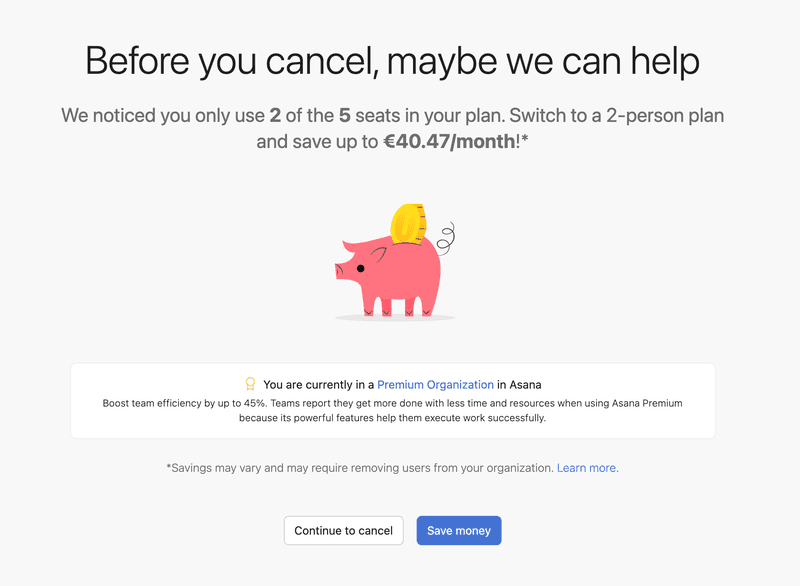The image size is (800, 586).
Task: Click the bold €40.47/month savings amount
Action: (449, 142)
